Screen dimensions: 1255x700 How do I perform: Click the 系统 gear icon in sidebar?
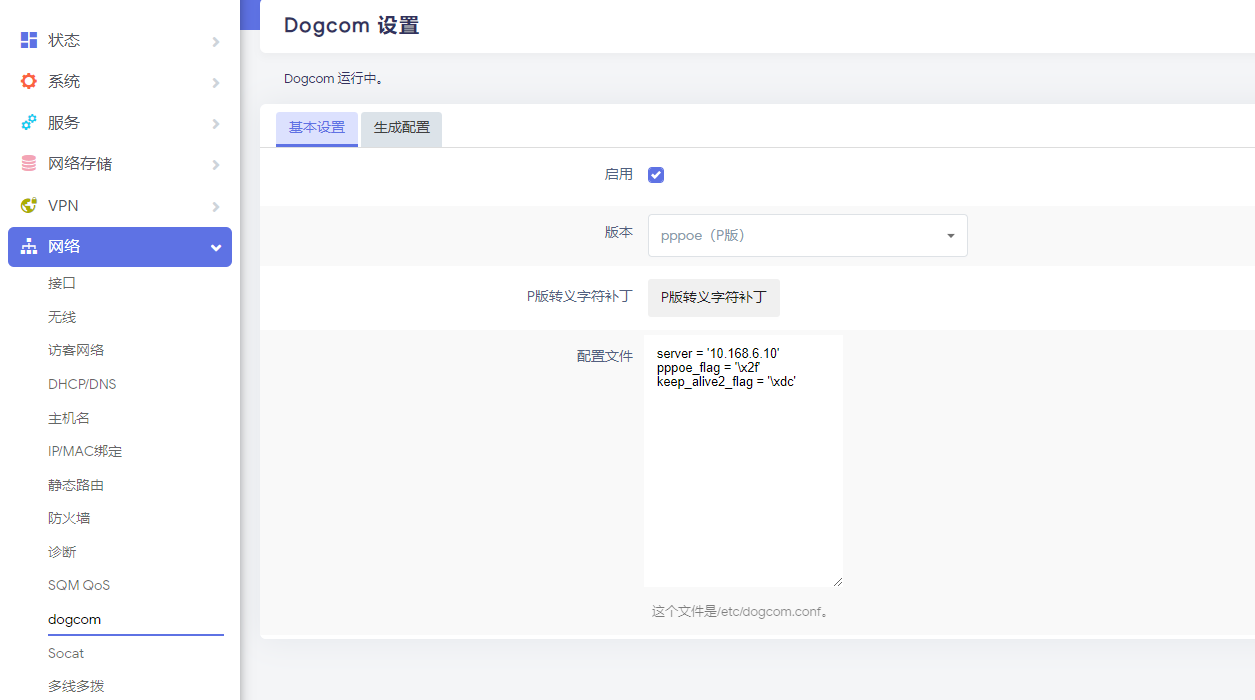[x=27, y=81]
